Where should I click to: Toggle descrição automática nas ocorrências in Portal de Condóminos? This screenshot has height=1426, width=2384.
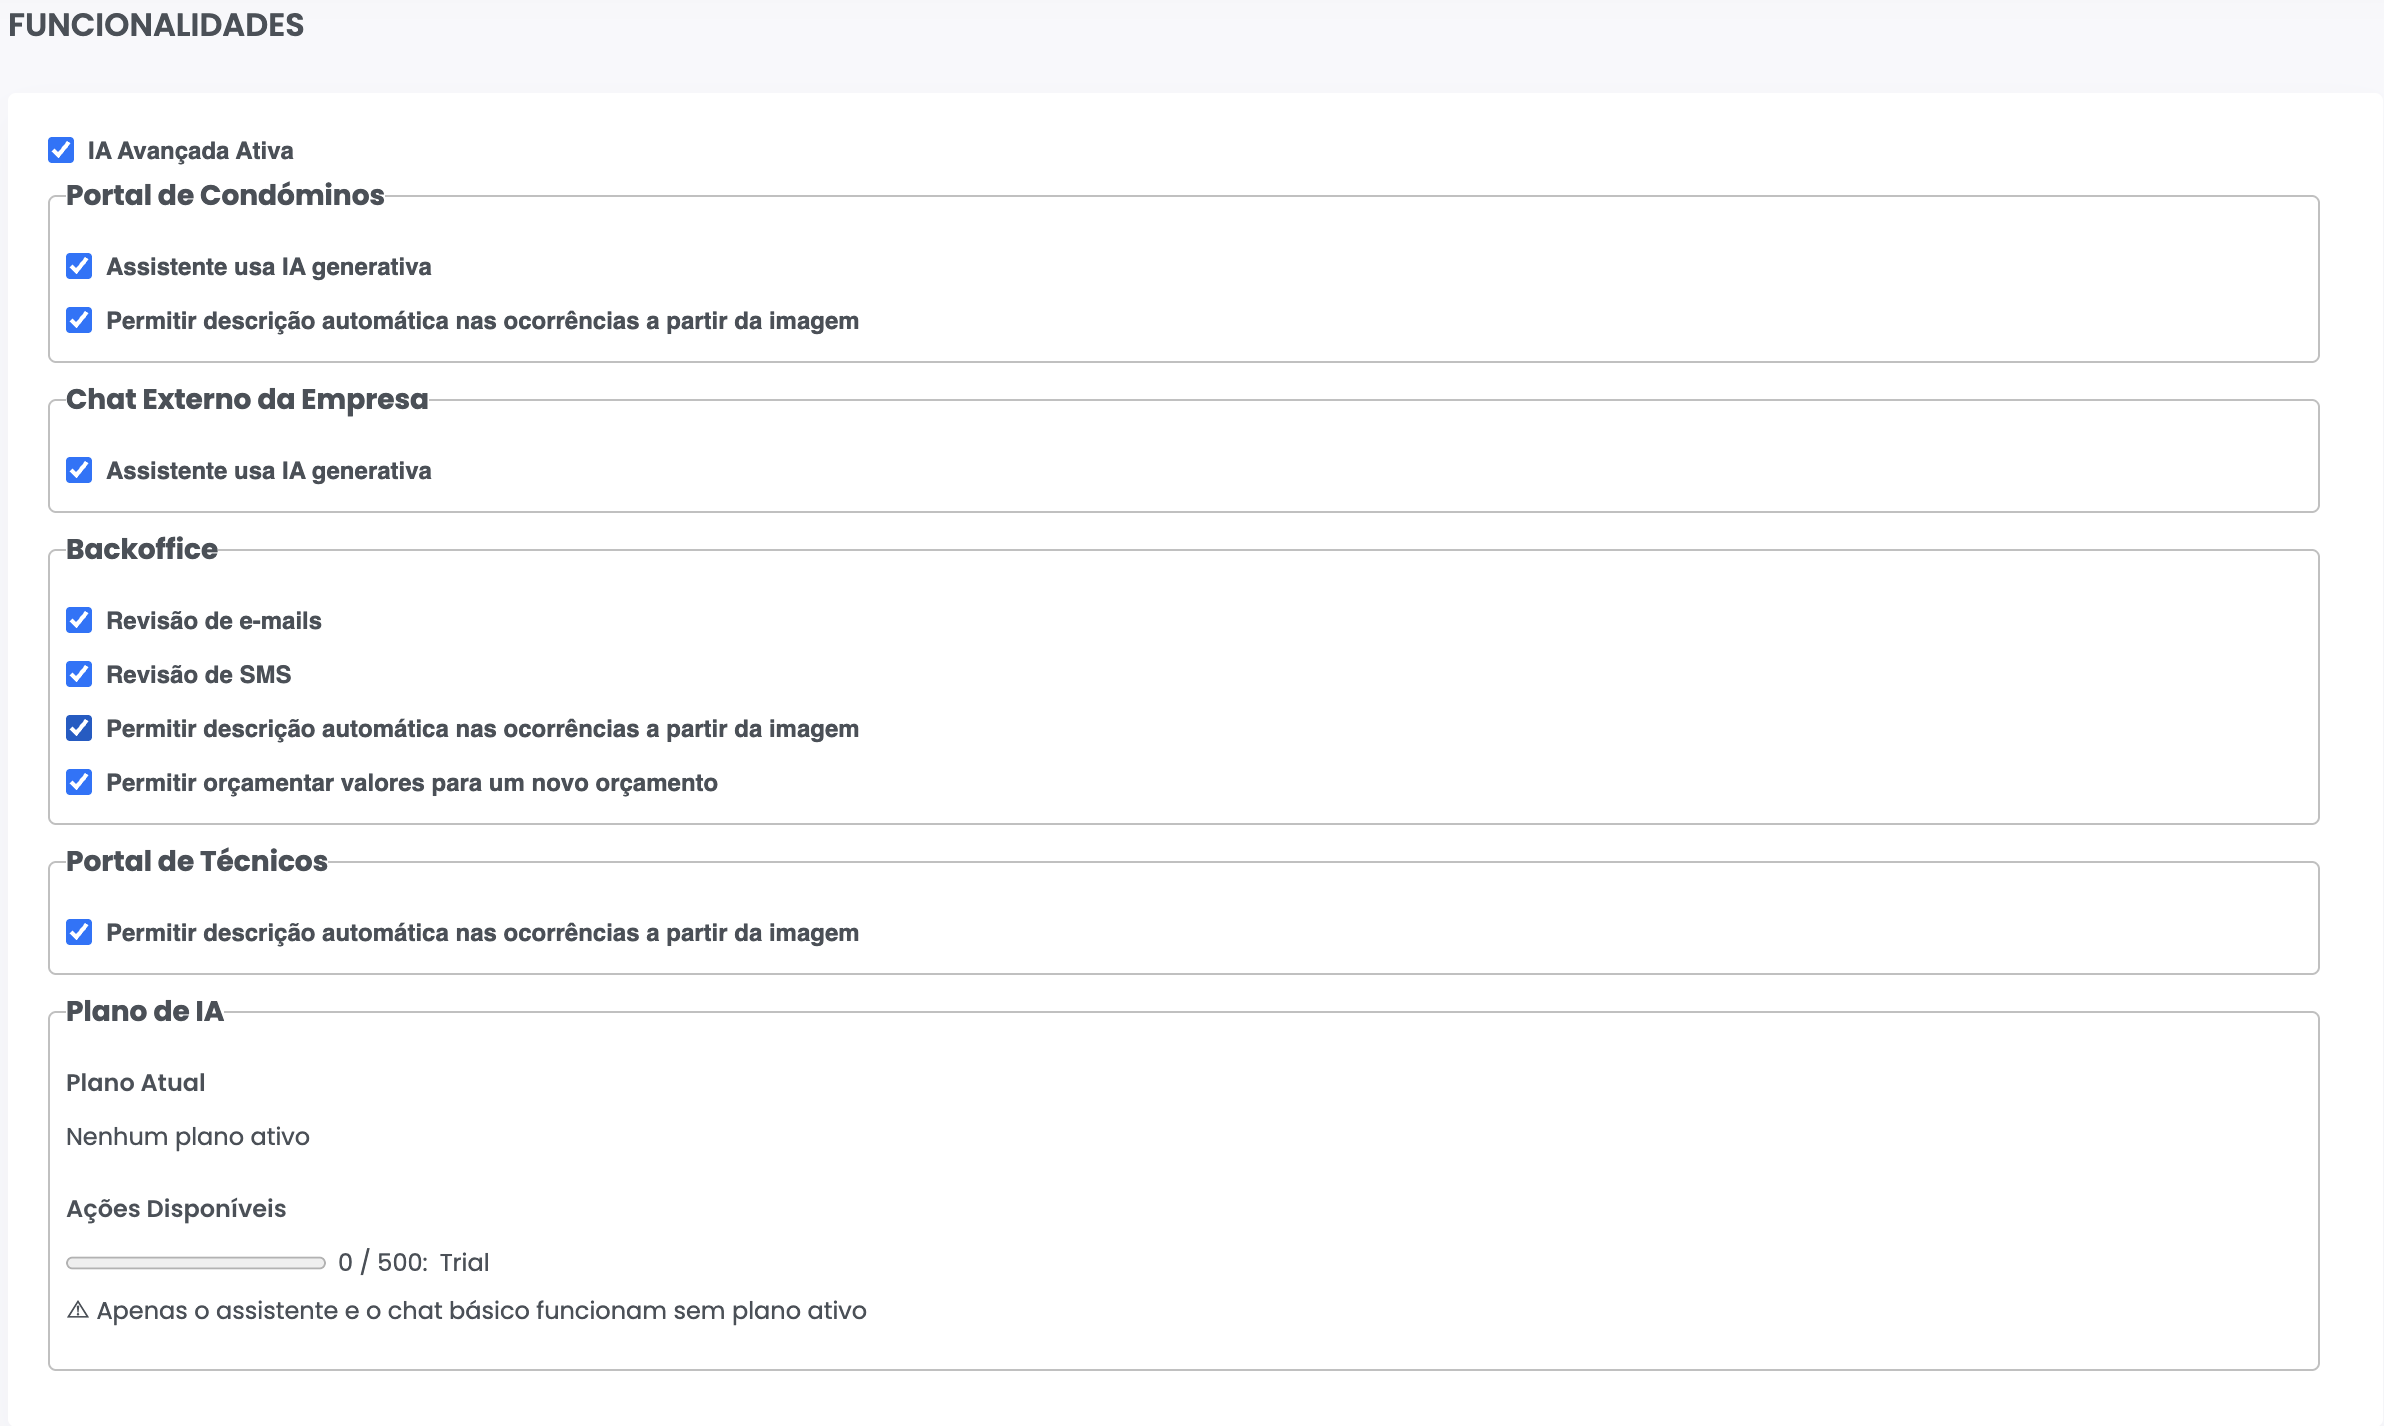point(80,320)
